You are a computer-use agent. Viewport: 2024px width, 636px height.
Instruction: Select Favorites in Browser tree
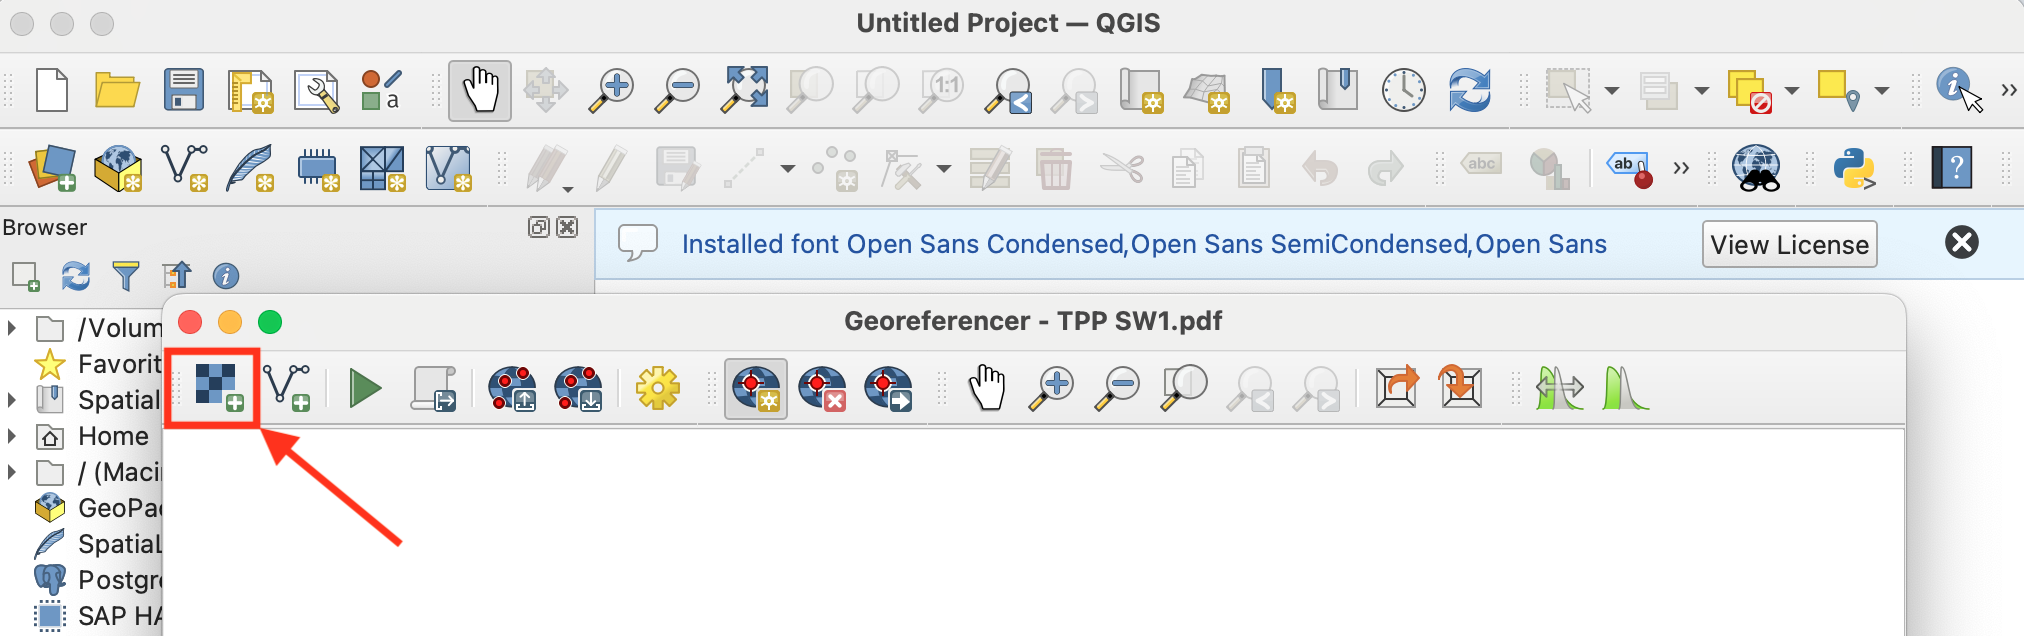tap(98, 364)
